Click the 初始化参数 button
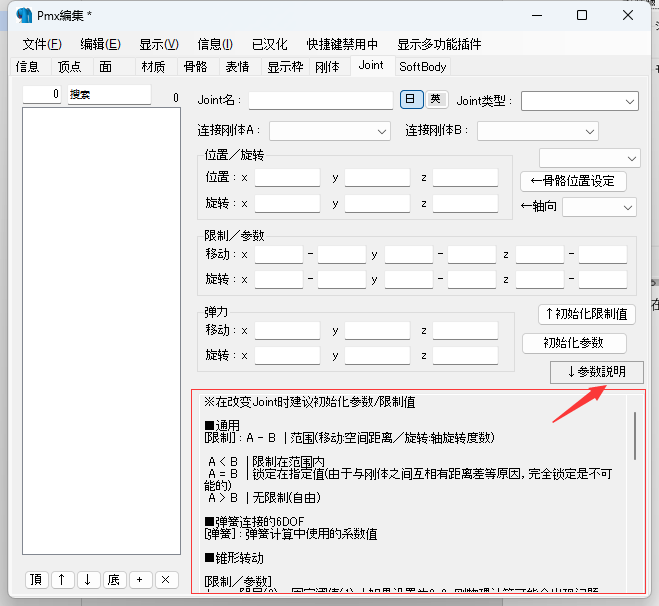659x606 pixels. pos(574,343)
